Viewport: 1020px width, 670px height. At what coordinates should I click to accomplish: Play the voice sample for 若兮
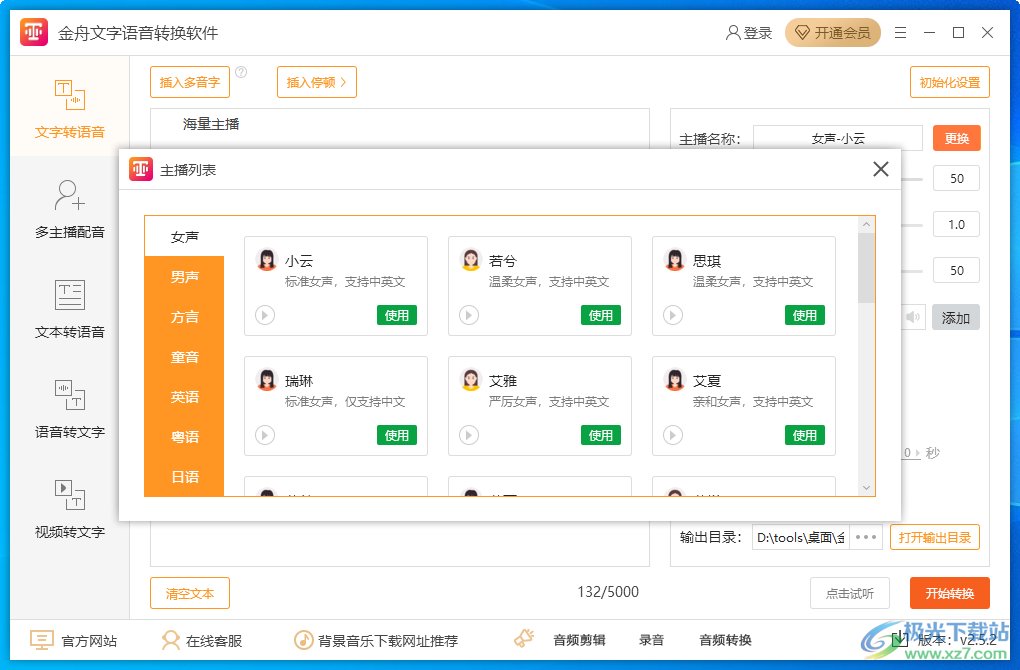pyautogui.click(x=467, y=314)
